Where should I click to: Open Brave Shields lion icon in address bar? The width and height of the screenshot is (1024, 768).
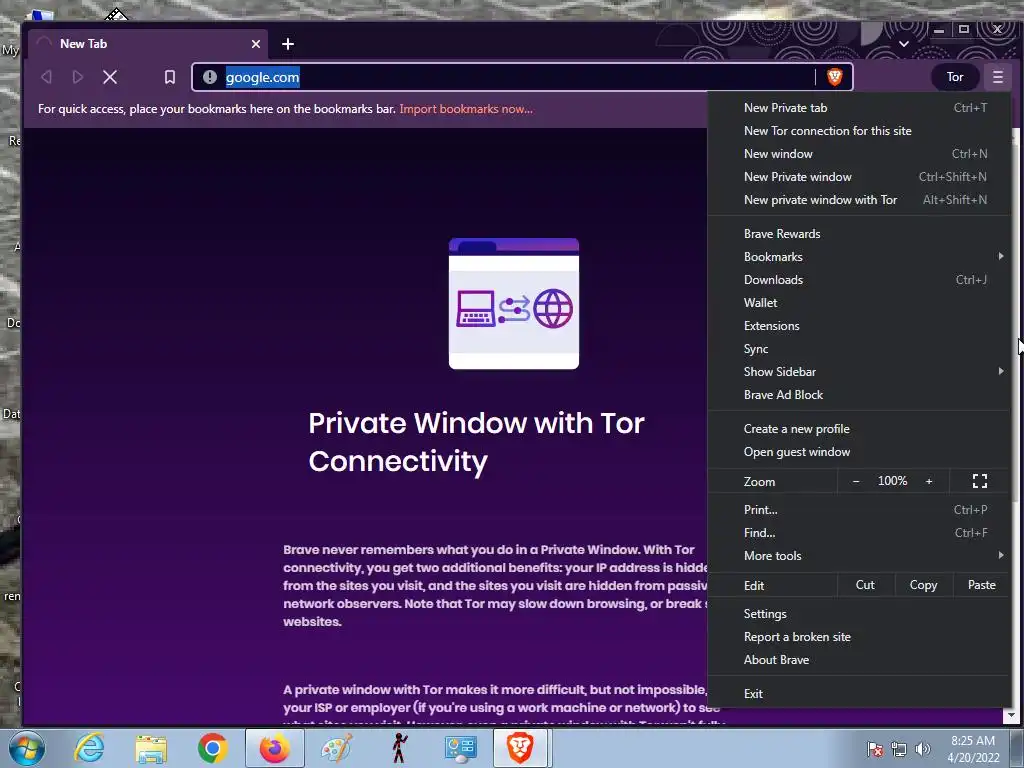pyautogui.click(x=834, y=77)
